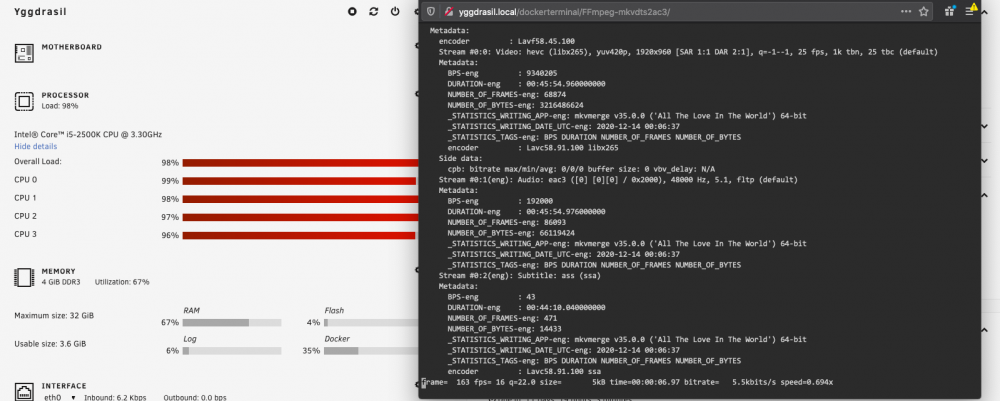
Task: Click the 'encoder : Lavc58.91.100 ssa' line
Action: click(525, 371)
